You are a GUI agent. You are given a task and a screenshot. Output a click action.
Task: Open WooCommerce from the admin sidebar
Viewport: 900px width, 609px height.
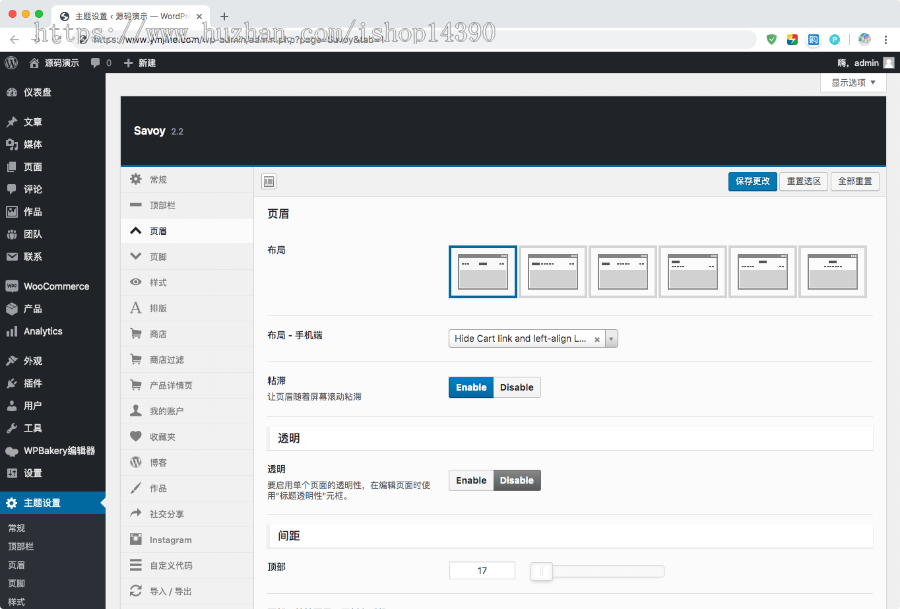[55, 286]
